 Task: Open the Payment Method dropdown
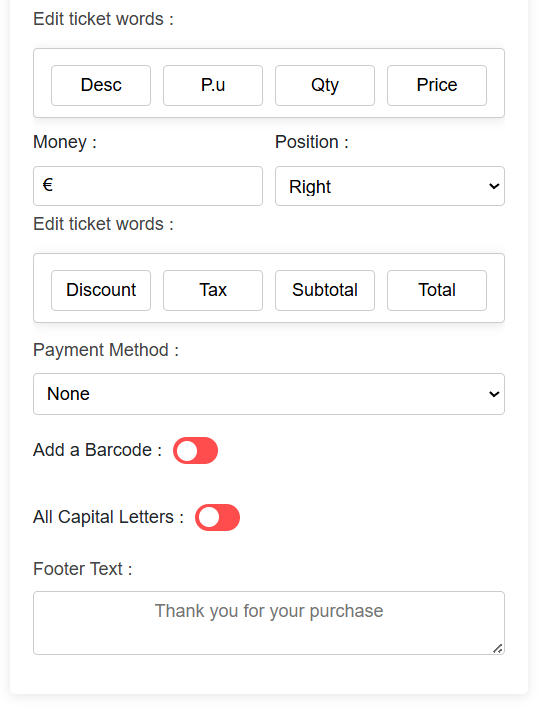coord(269,394)
